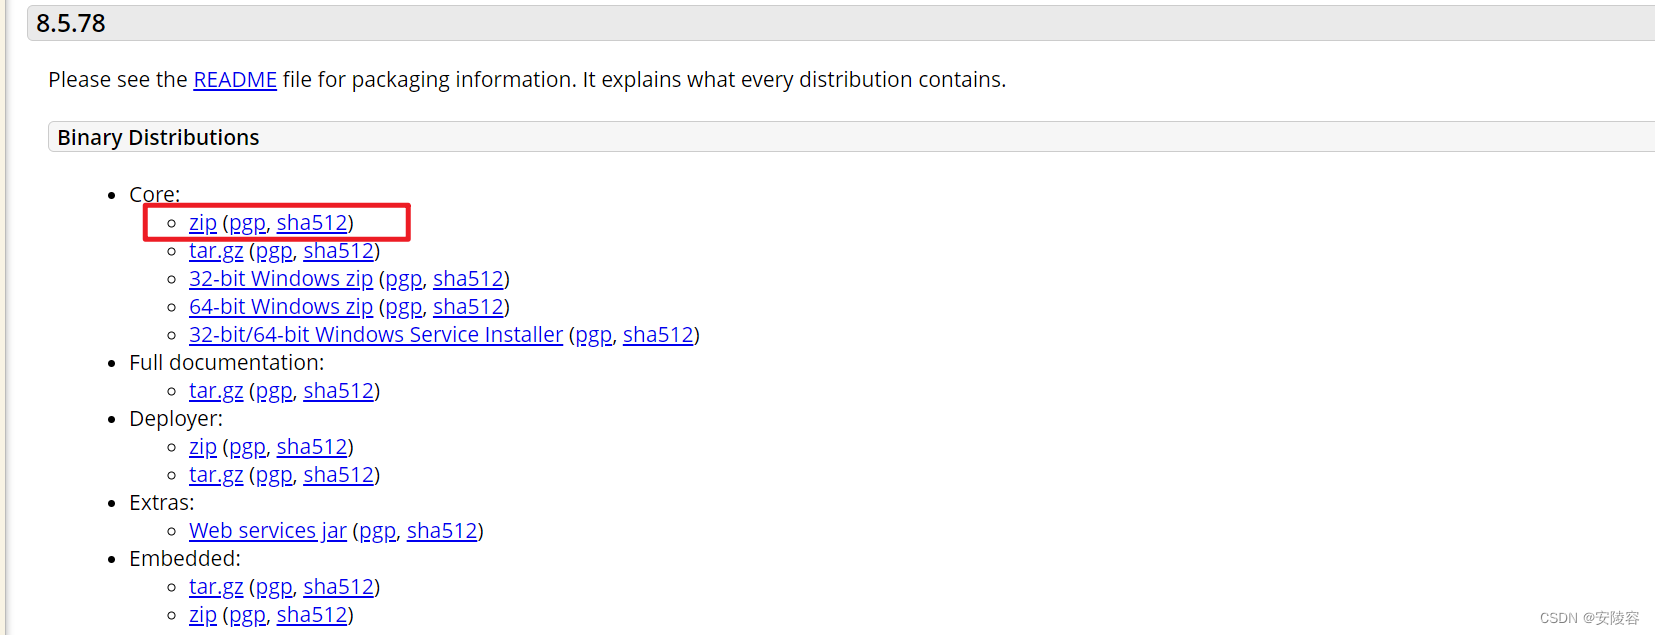Download Full documentation tar.gz
The width and height of the screenshot is (1655, 635).
[216, 391]
